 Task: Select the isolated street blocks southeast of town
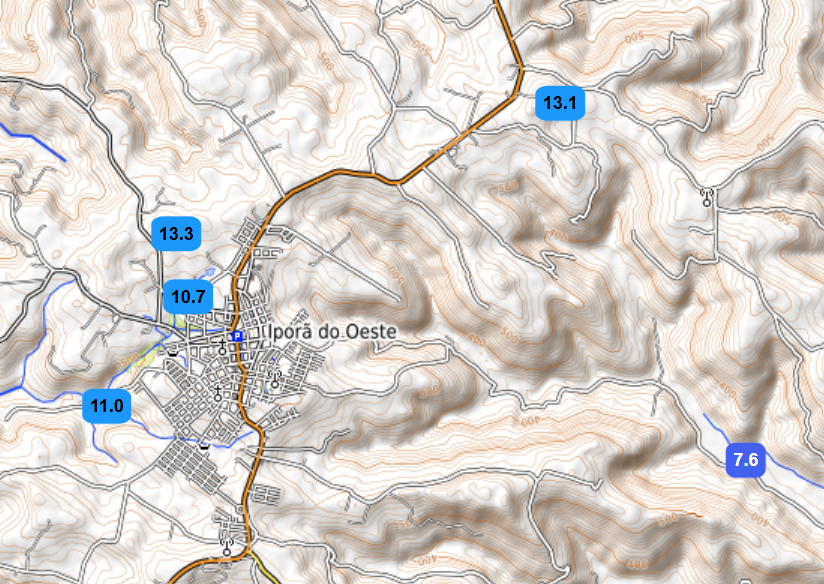pyautogui.click(x=265, y=494)
